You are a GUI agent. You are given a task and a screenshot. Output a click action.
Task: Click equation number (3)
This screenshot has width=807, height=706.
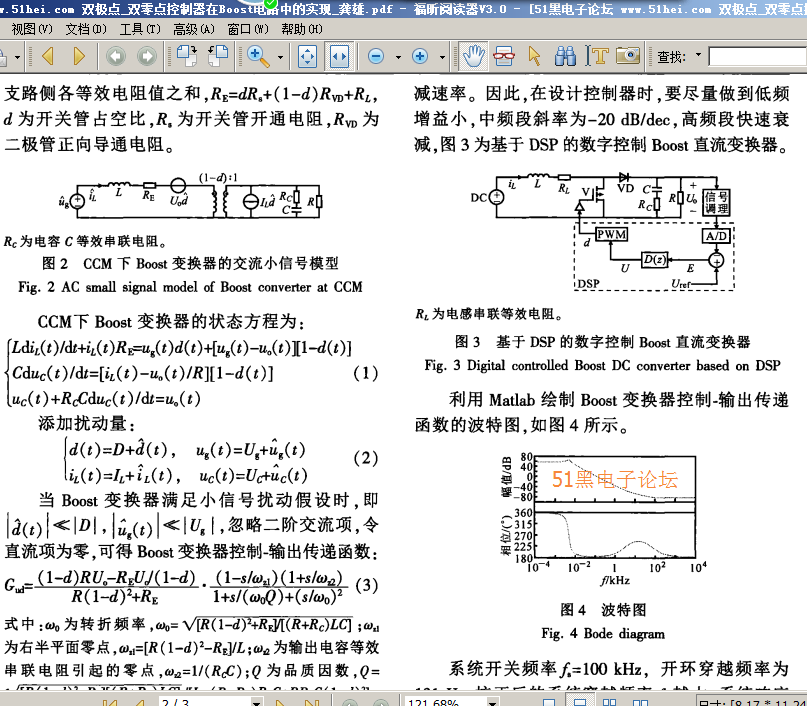point(366,585)
